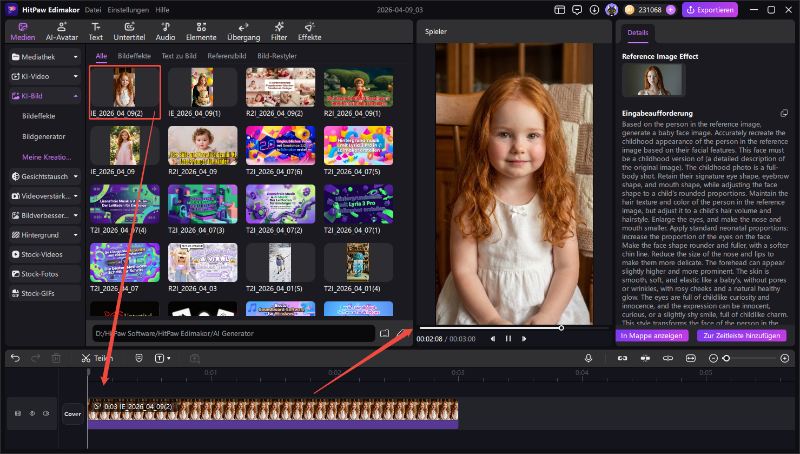Open the AI-Avatar tool
The width and height of the screenshot is (800, 454).
click(60, 29)
